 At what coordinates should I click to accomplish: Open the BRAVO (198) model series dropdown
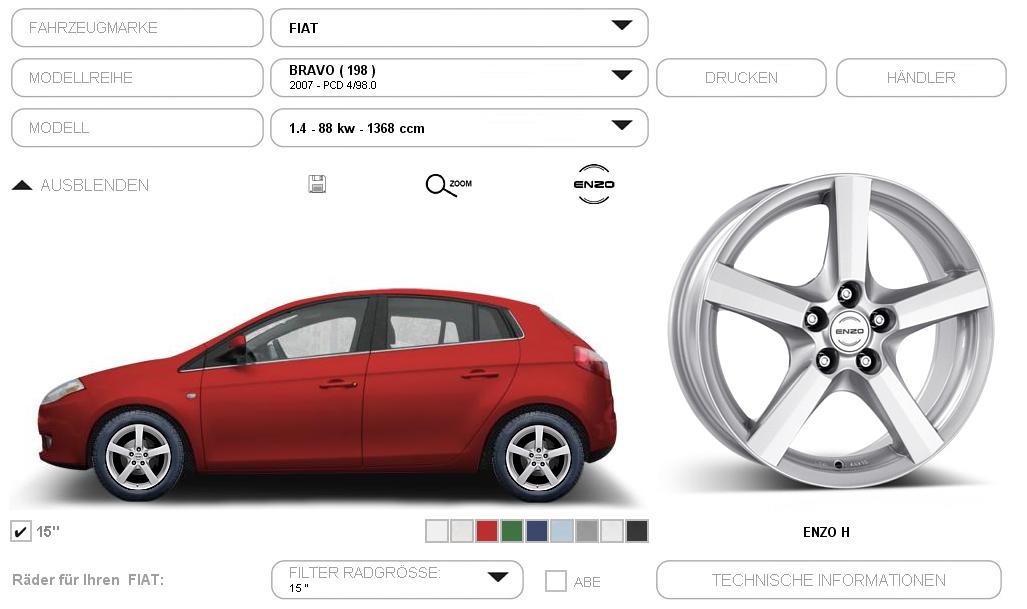459,77
